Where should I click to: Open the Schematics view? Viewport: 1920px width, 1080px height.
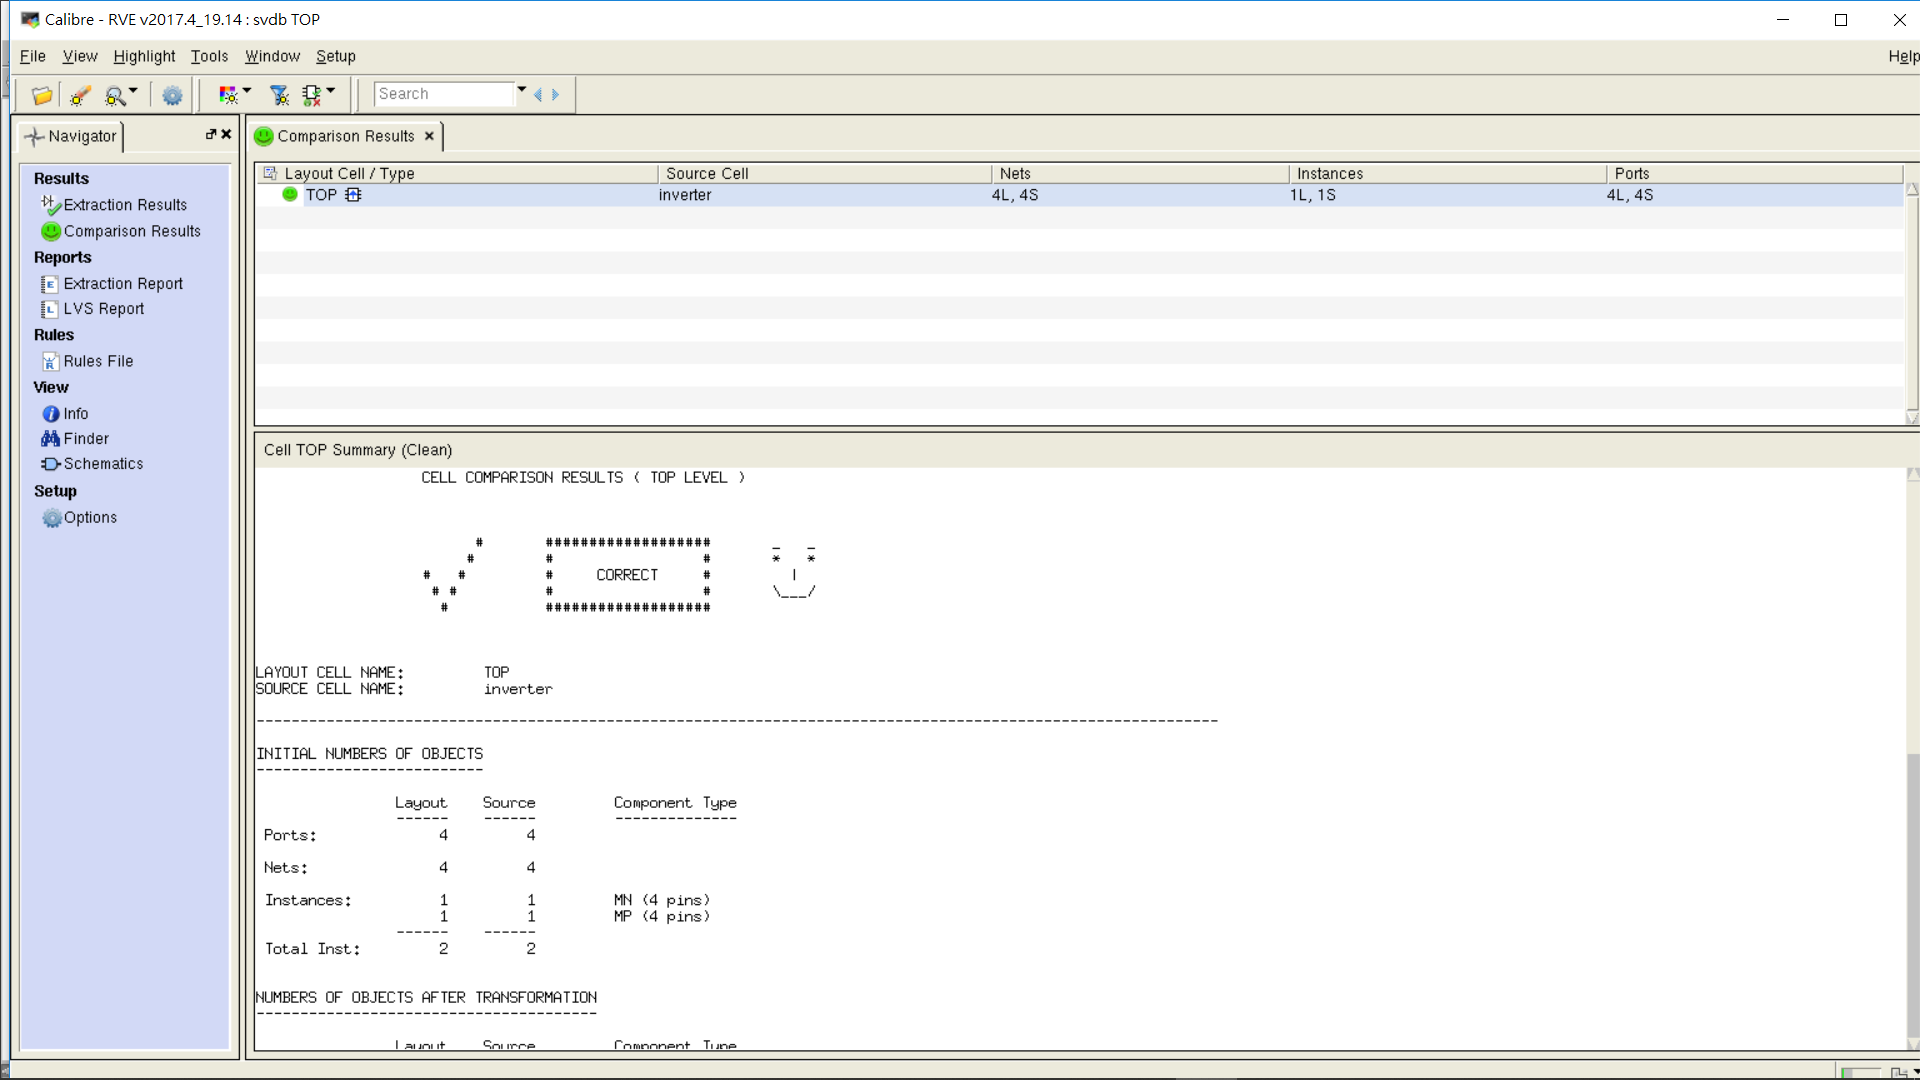tap(103, 464)
